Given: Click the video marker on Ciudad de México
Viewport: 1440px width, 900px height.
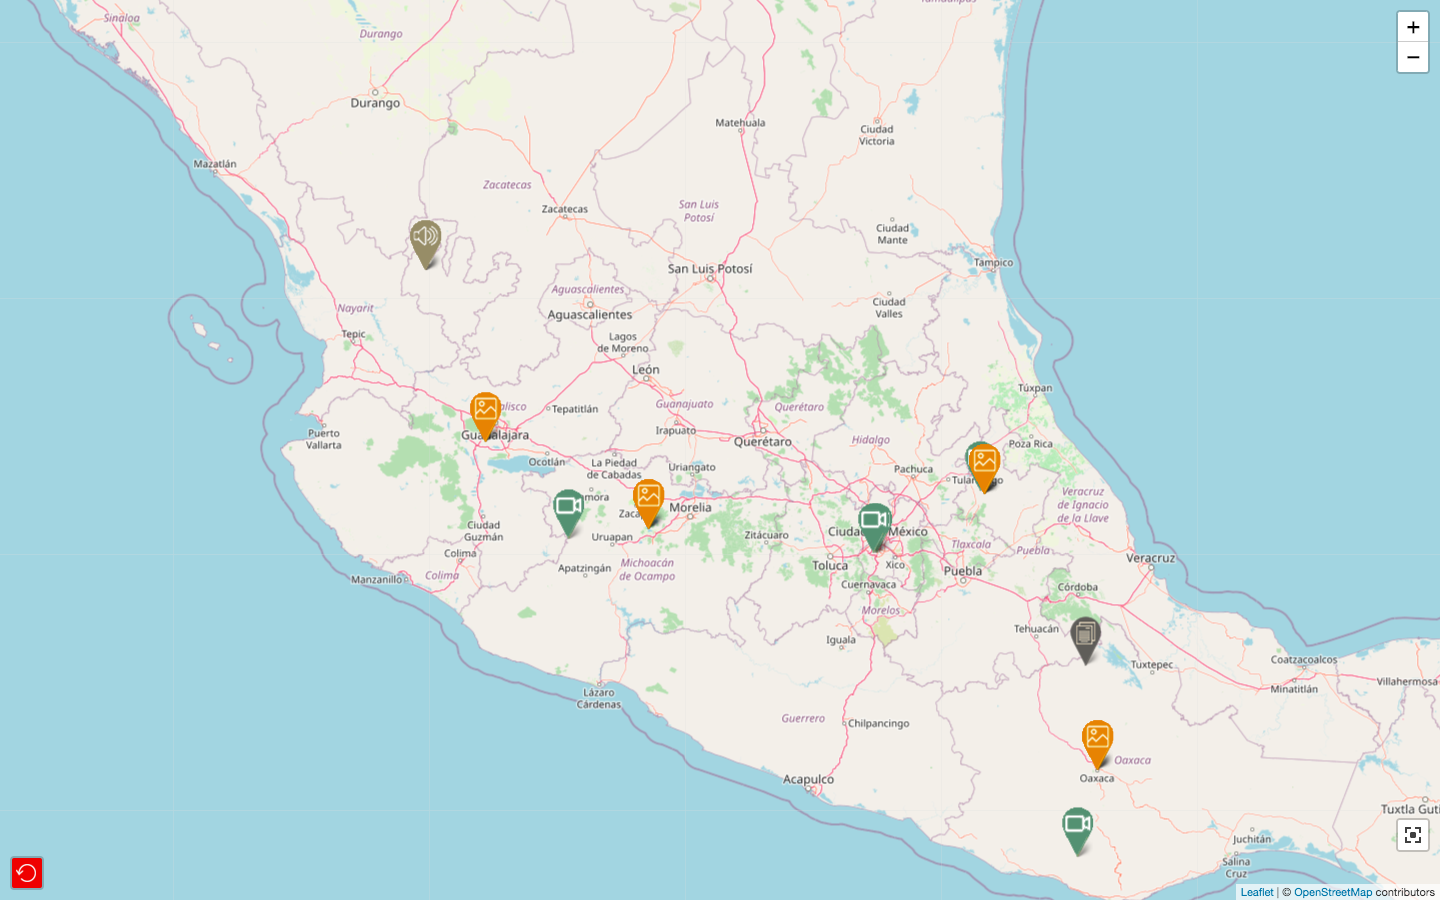Looking at the screenshot, I should 874,523.
